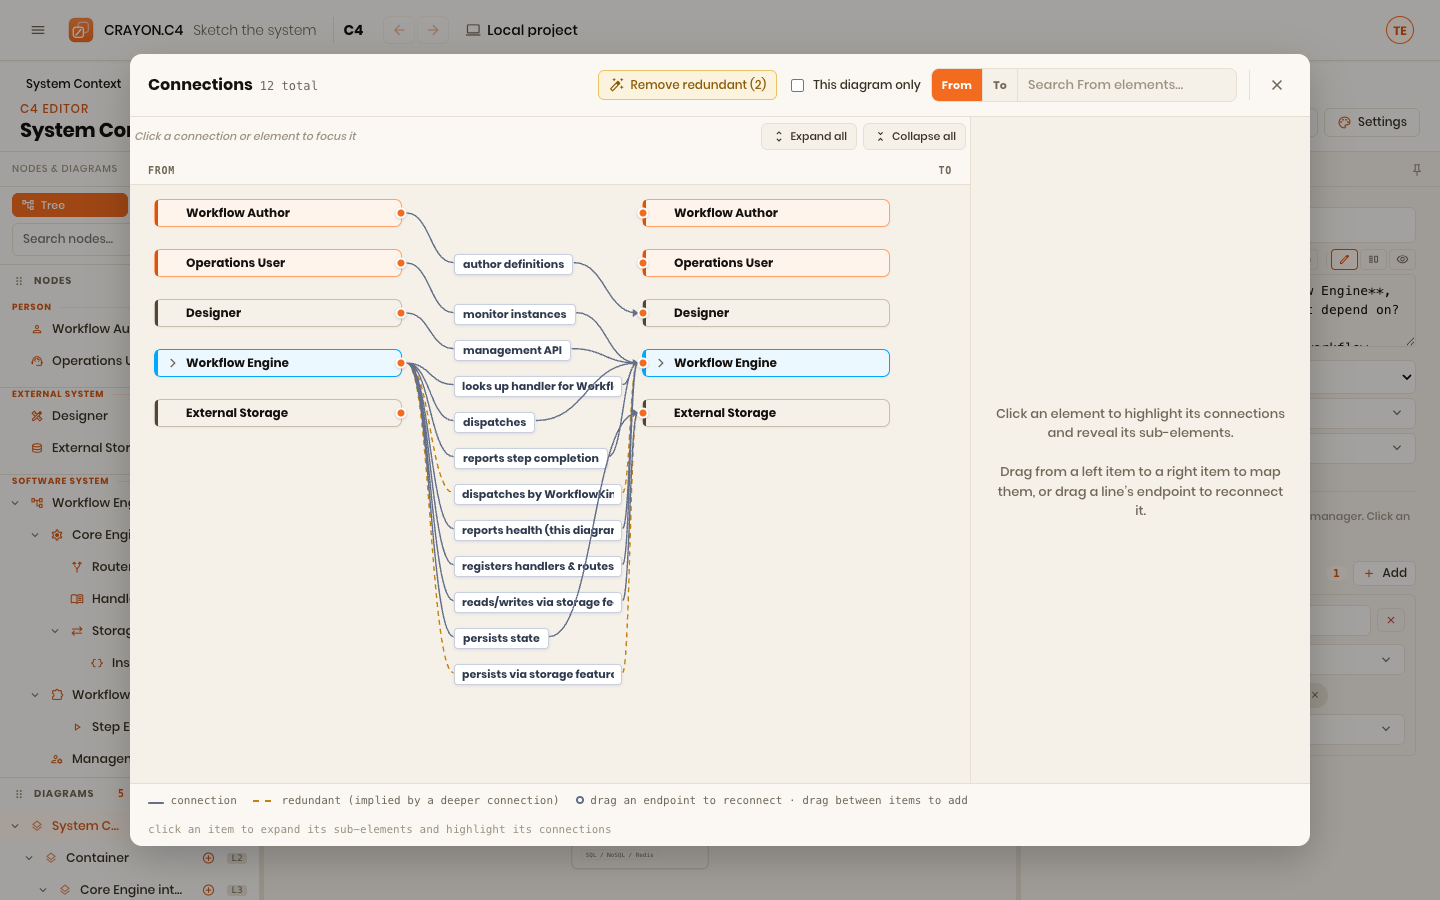Click the 'reports health' connection label
The image size is (1440, 900).
click(538, 530)
